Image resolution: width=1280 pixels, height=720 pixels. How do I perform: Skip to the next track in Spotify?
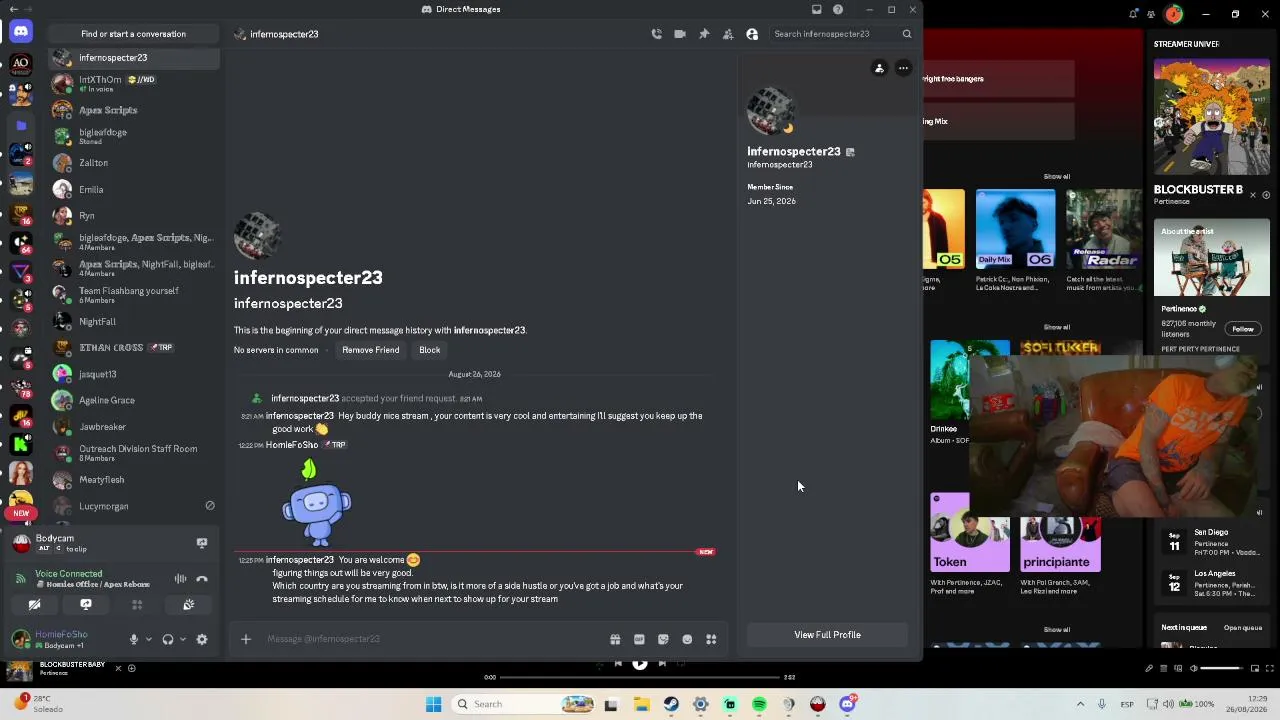coord(662,663)
